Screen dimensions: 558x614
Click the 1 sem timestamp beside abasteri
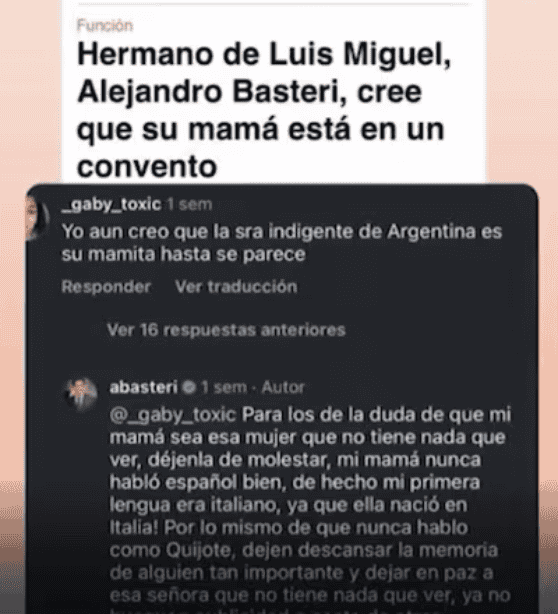pyautogui.click(x=224, y=388)
